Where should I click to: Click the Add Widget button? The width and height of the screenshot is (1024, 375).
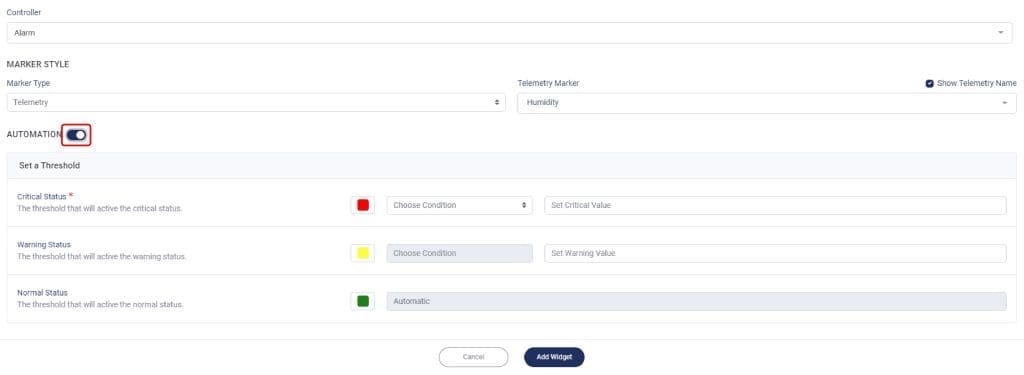click(x=554, y=357)
